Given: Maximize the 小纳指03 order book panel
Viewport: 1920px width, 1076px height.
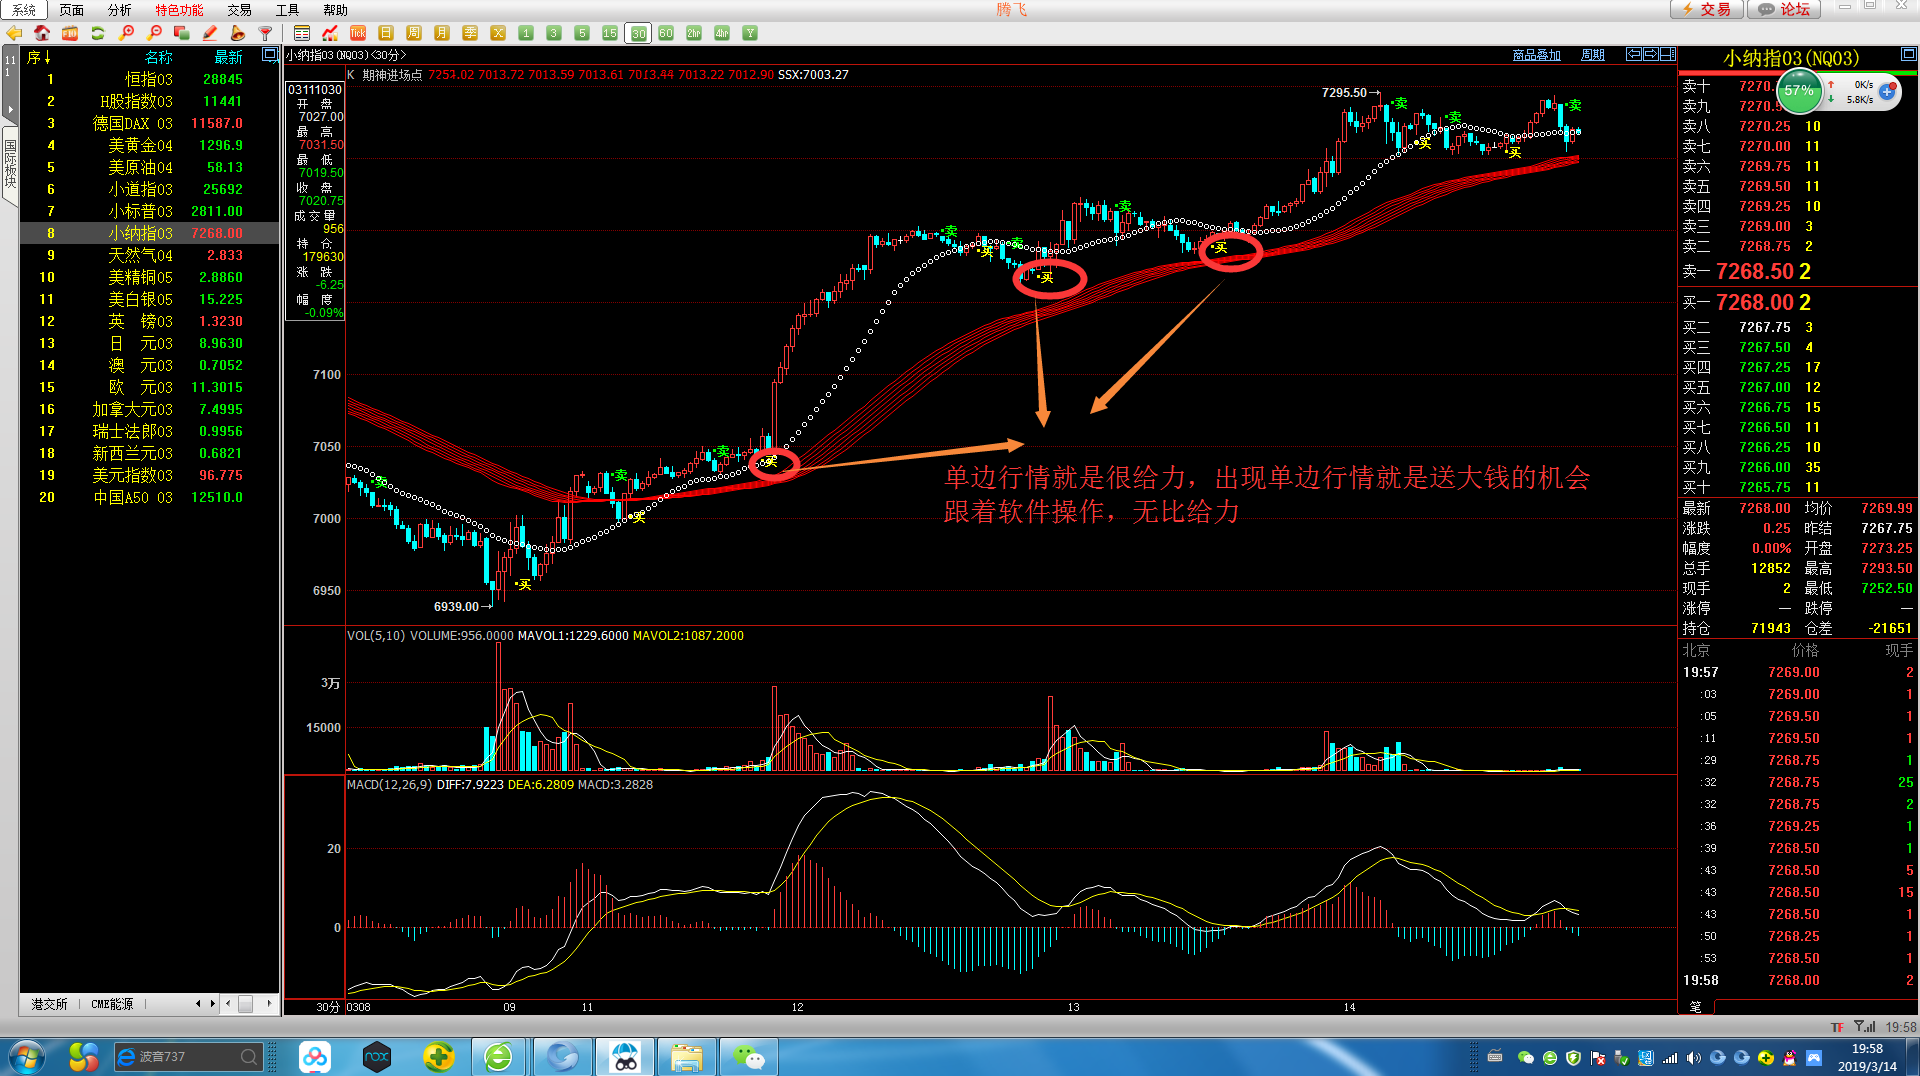Looking at the screenshot, I should [1908, 55].
